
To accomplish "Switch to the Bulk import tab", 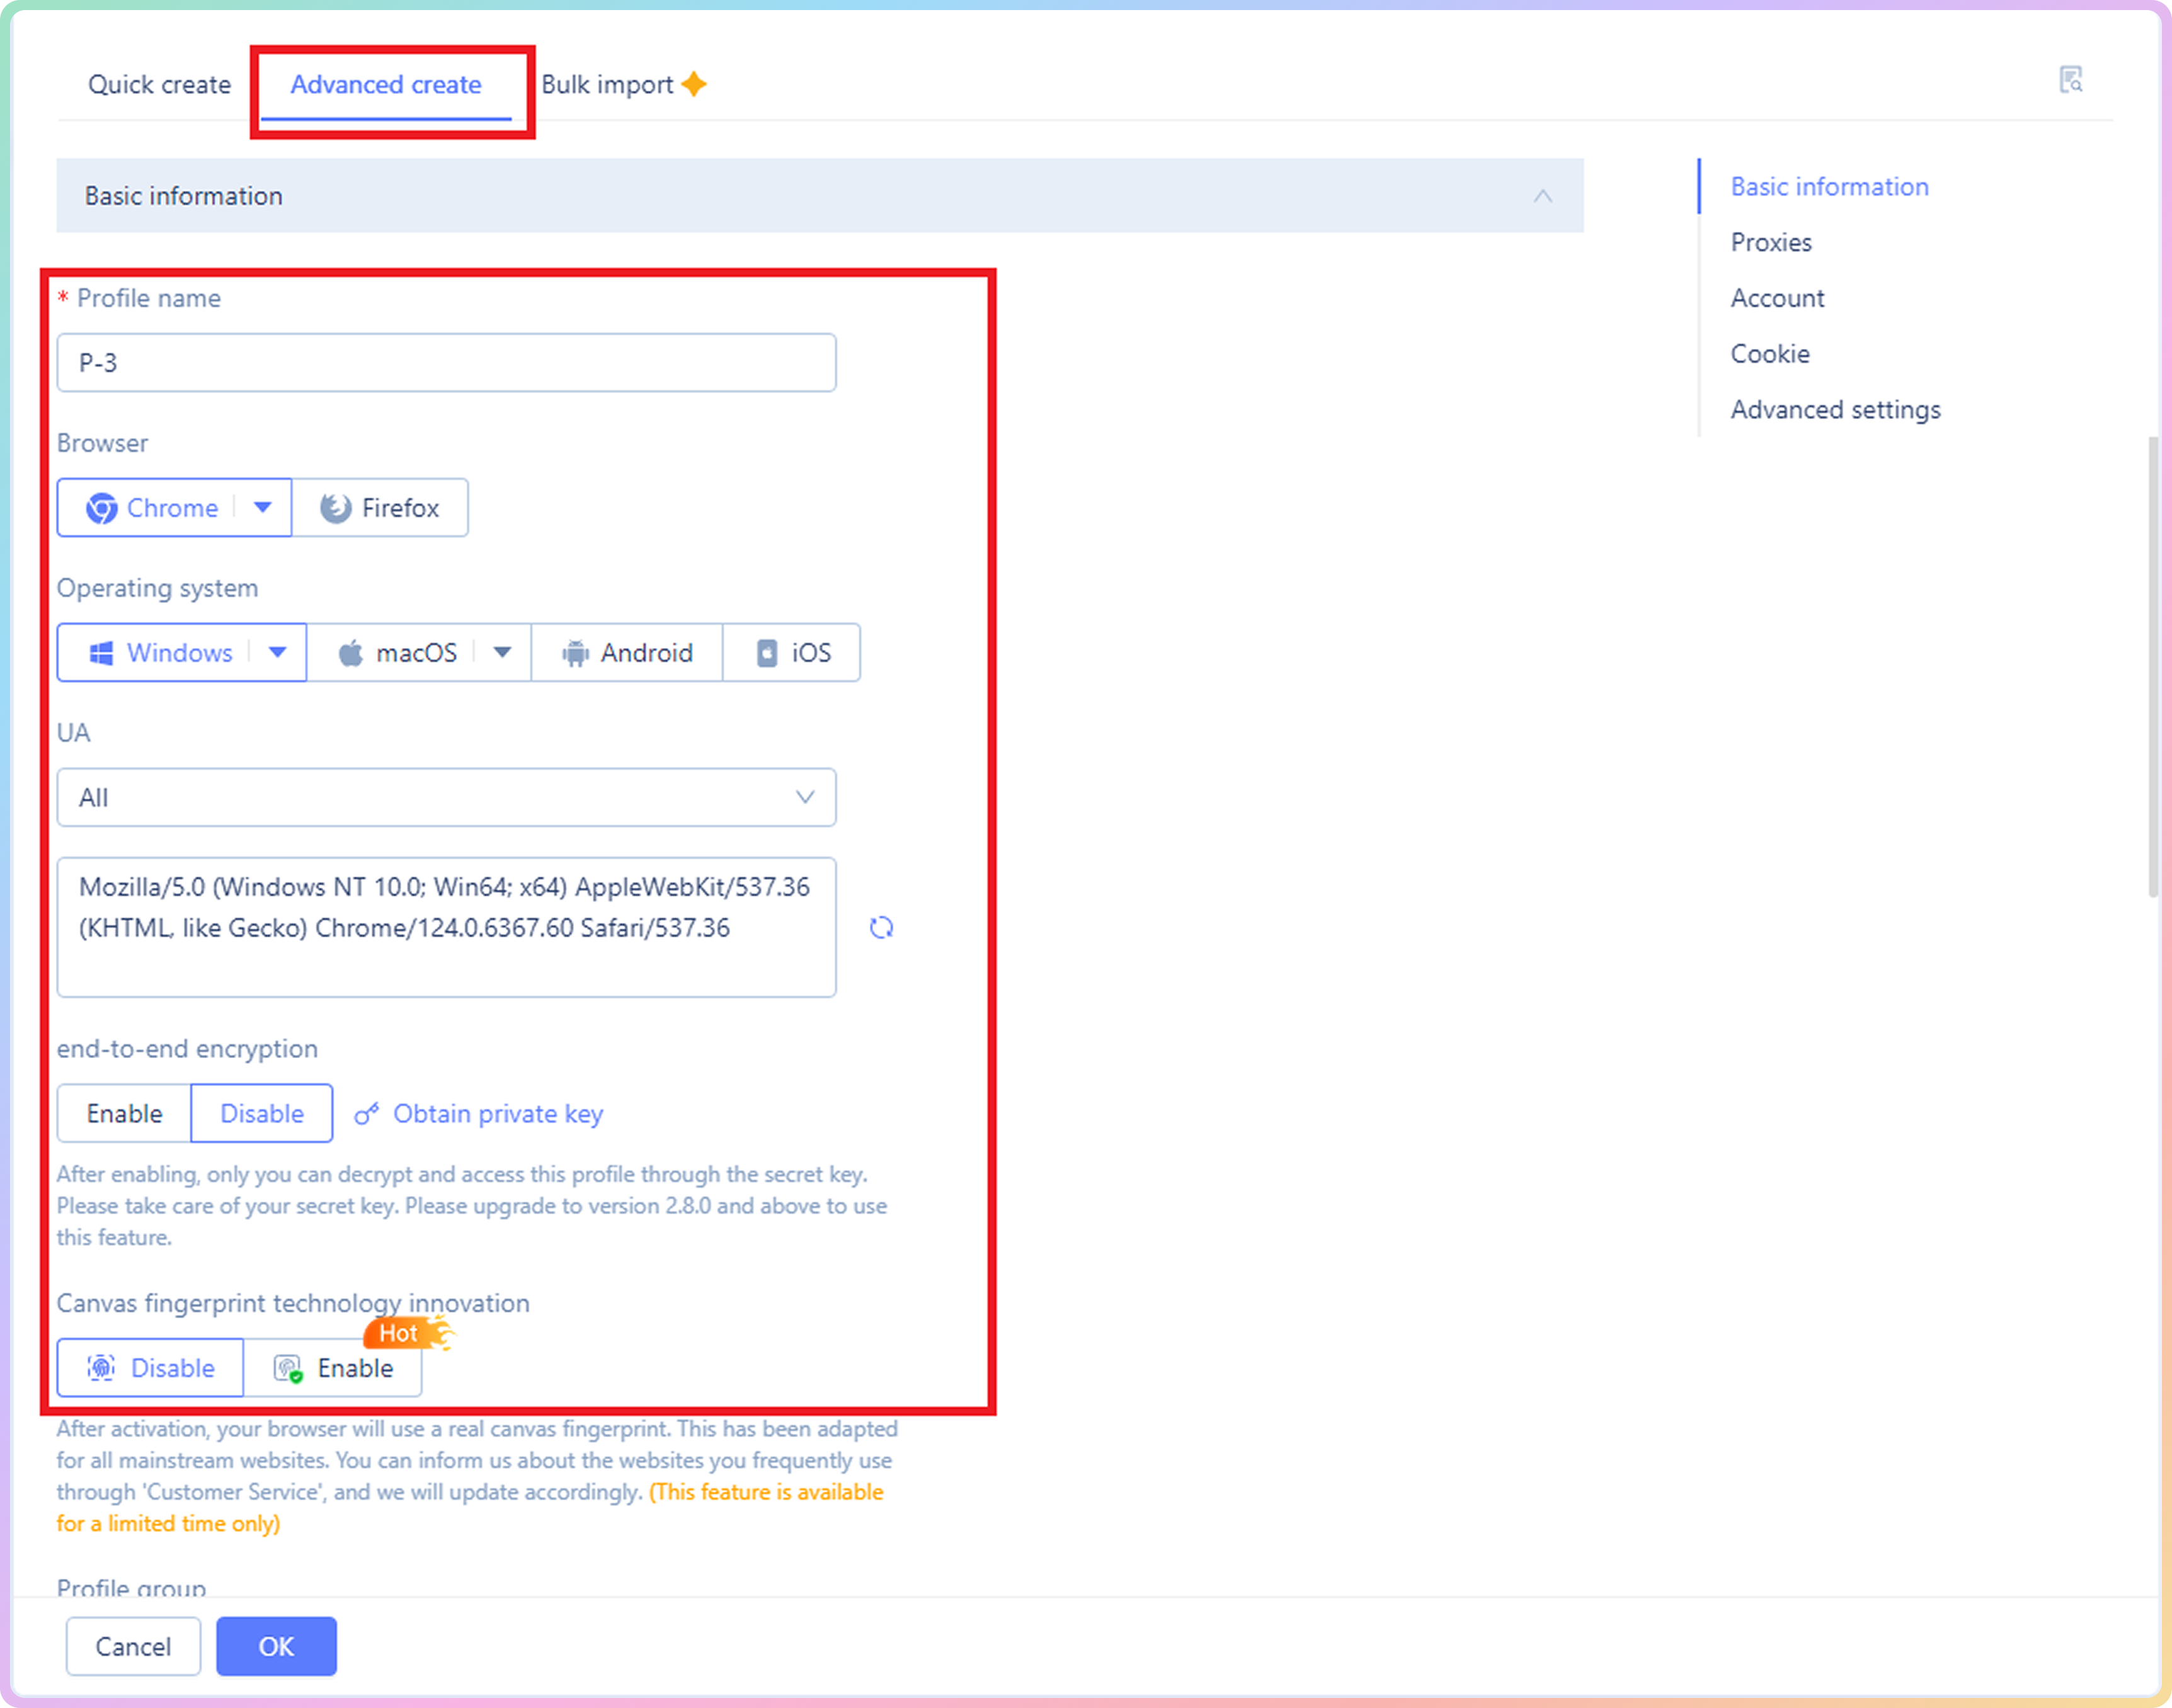I will pyautogui.click(x=607, y=85).
